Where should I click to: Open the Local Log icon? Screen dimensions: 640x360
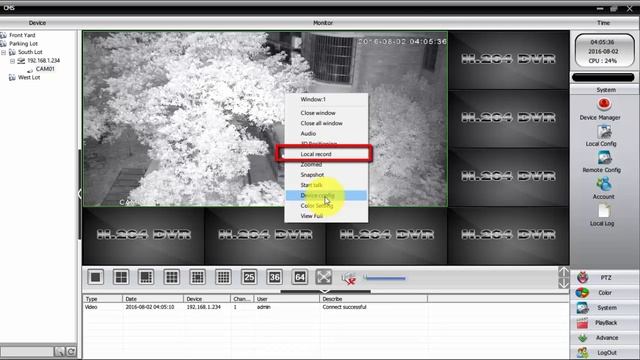(x=604, y=211)
